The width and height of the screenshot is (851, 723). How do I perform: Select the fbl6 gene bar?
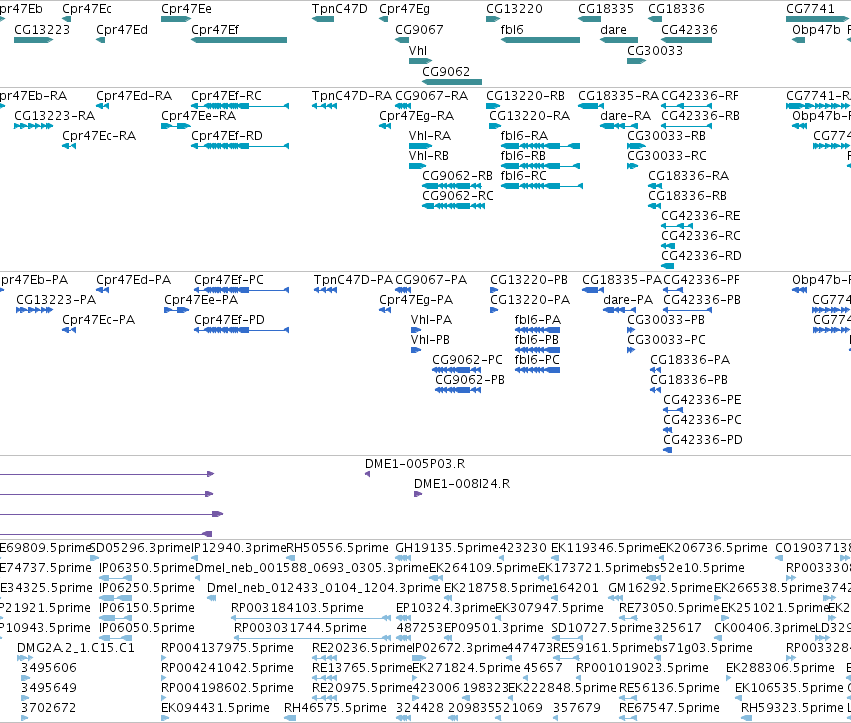click(540, 40)
